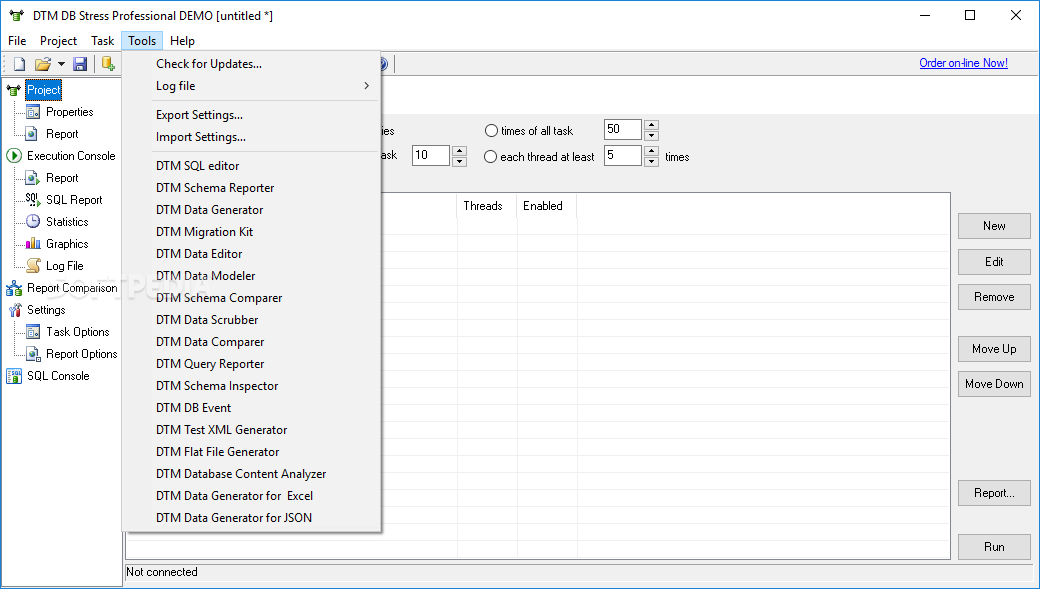This screenshot has width=1040, height=589.
Task: Click the Move Down button
Action: [994, 384]
